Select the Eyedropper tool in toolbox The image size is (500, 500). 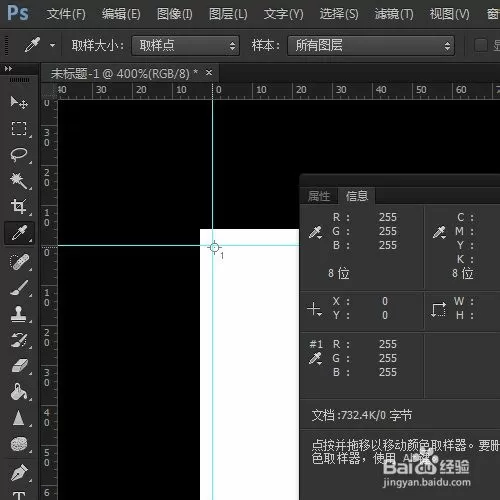[19, 233]
